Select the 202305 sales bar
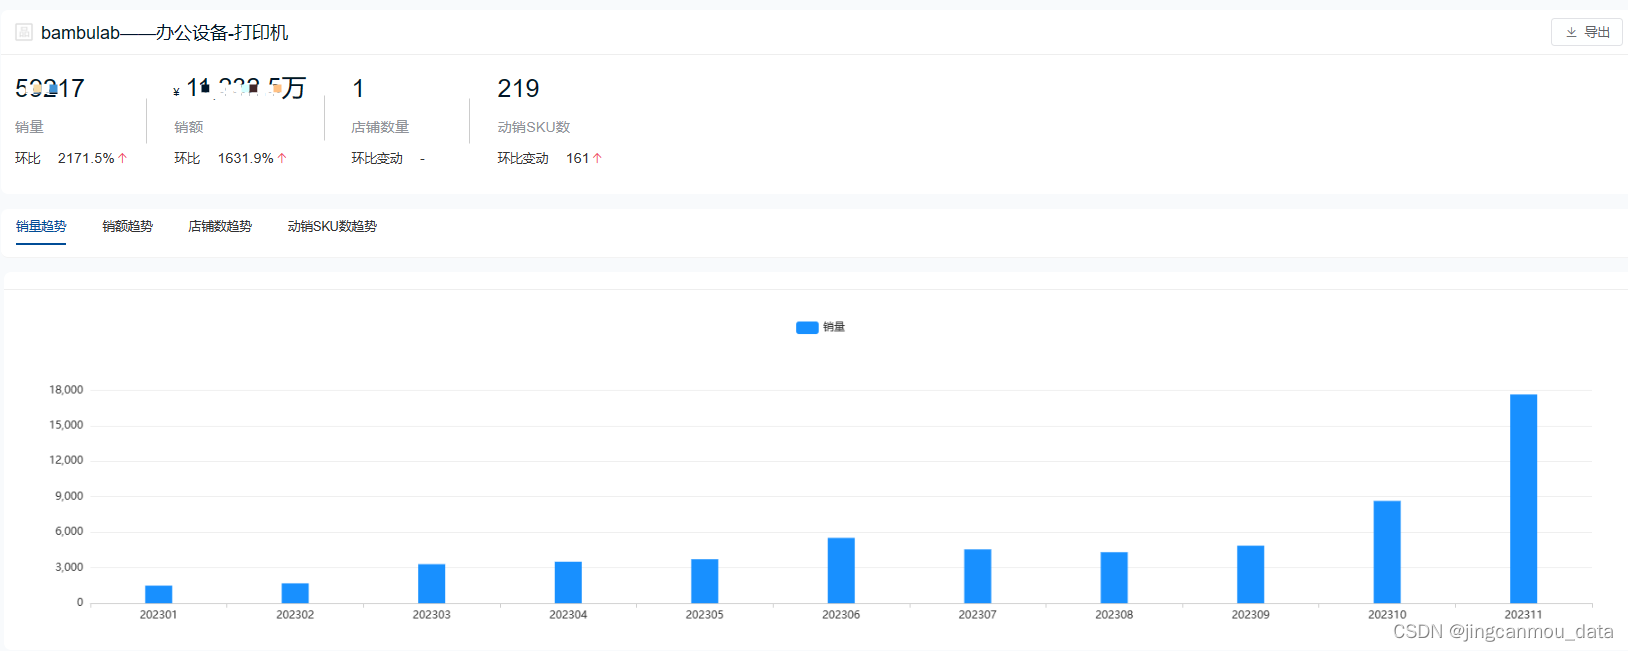 (x=704, y=581)
